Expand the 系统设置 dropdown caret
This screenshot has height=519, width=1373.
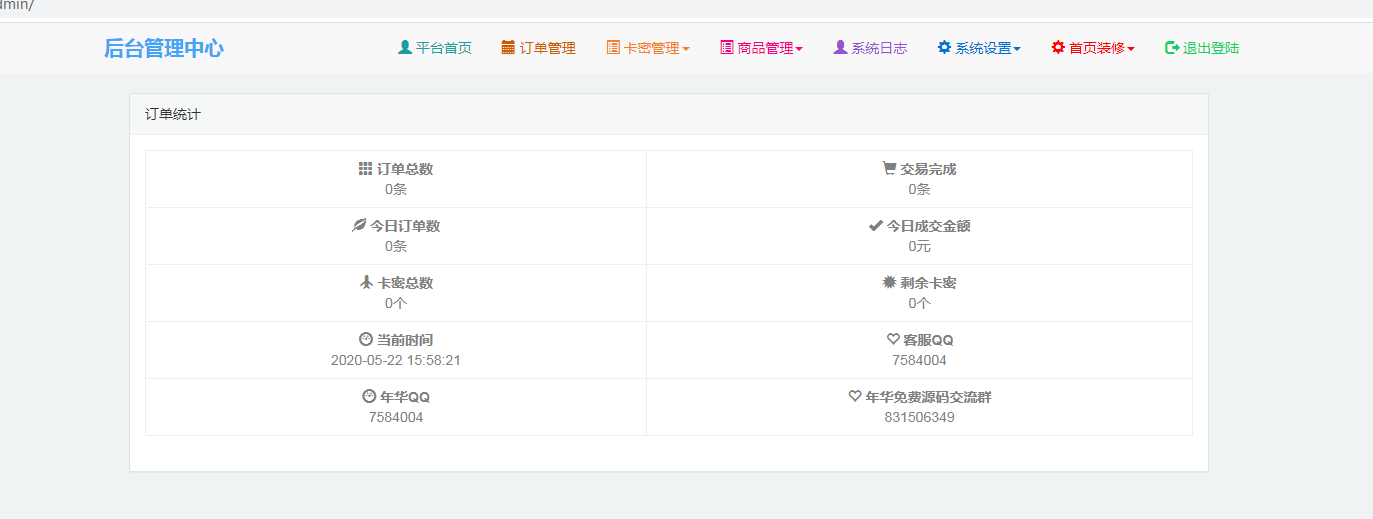pos(1017,49)
